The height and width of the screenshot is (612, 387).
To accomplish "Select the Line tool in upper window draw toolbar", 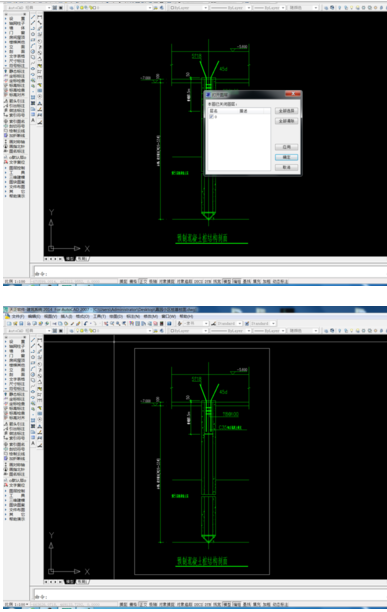I will 33,17.
